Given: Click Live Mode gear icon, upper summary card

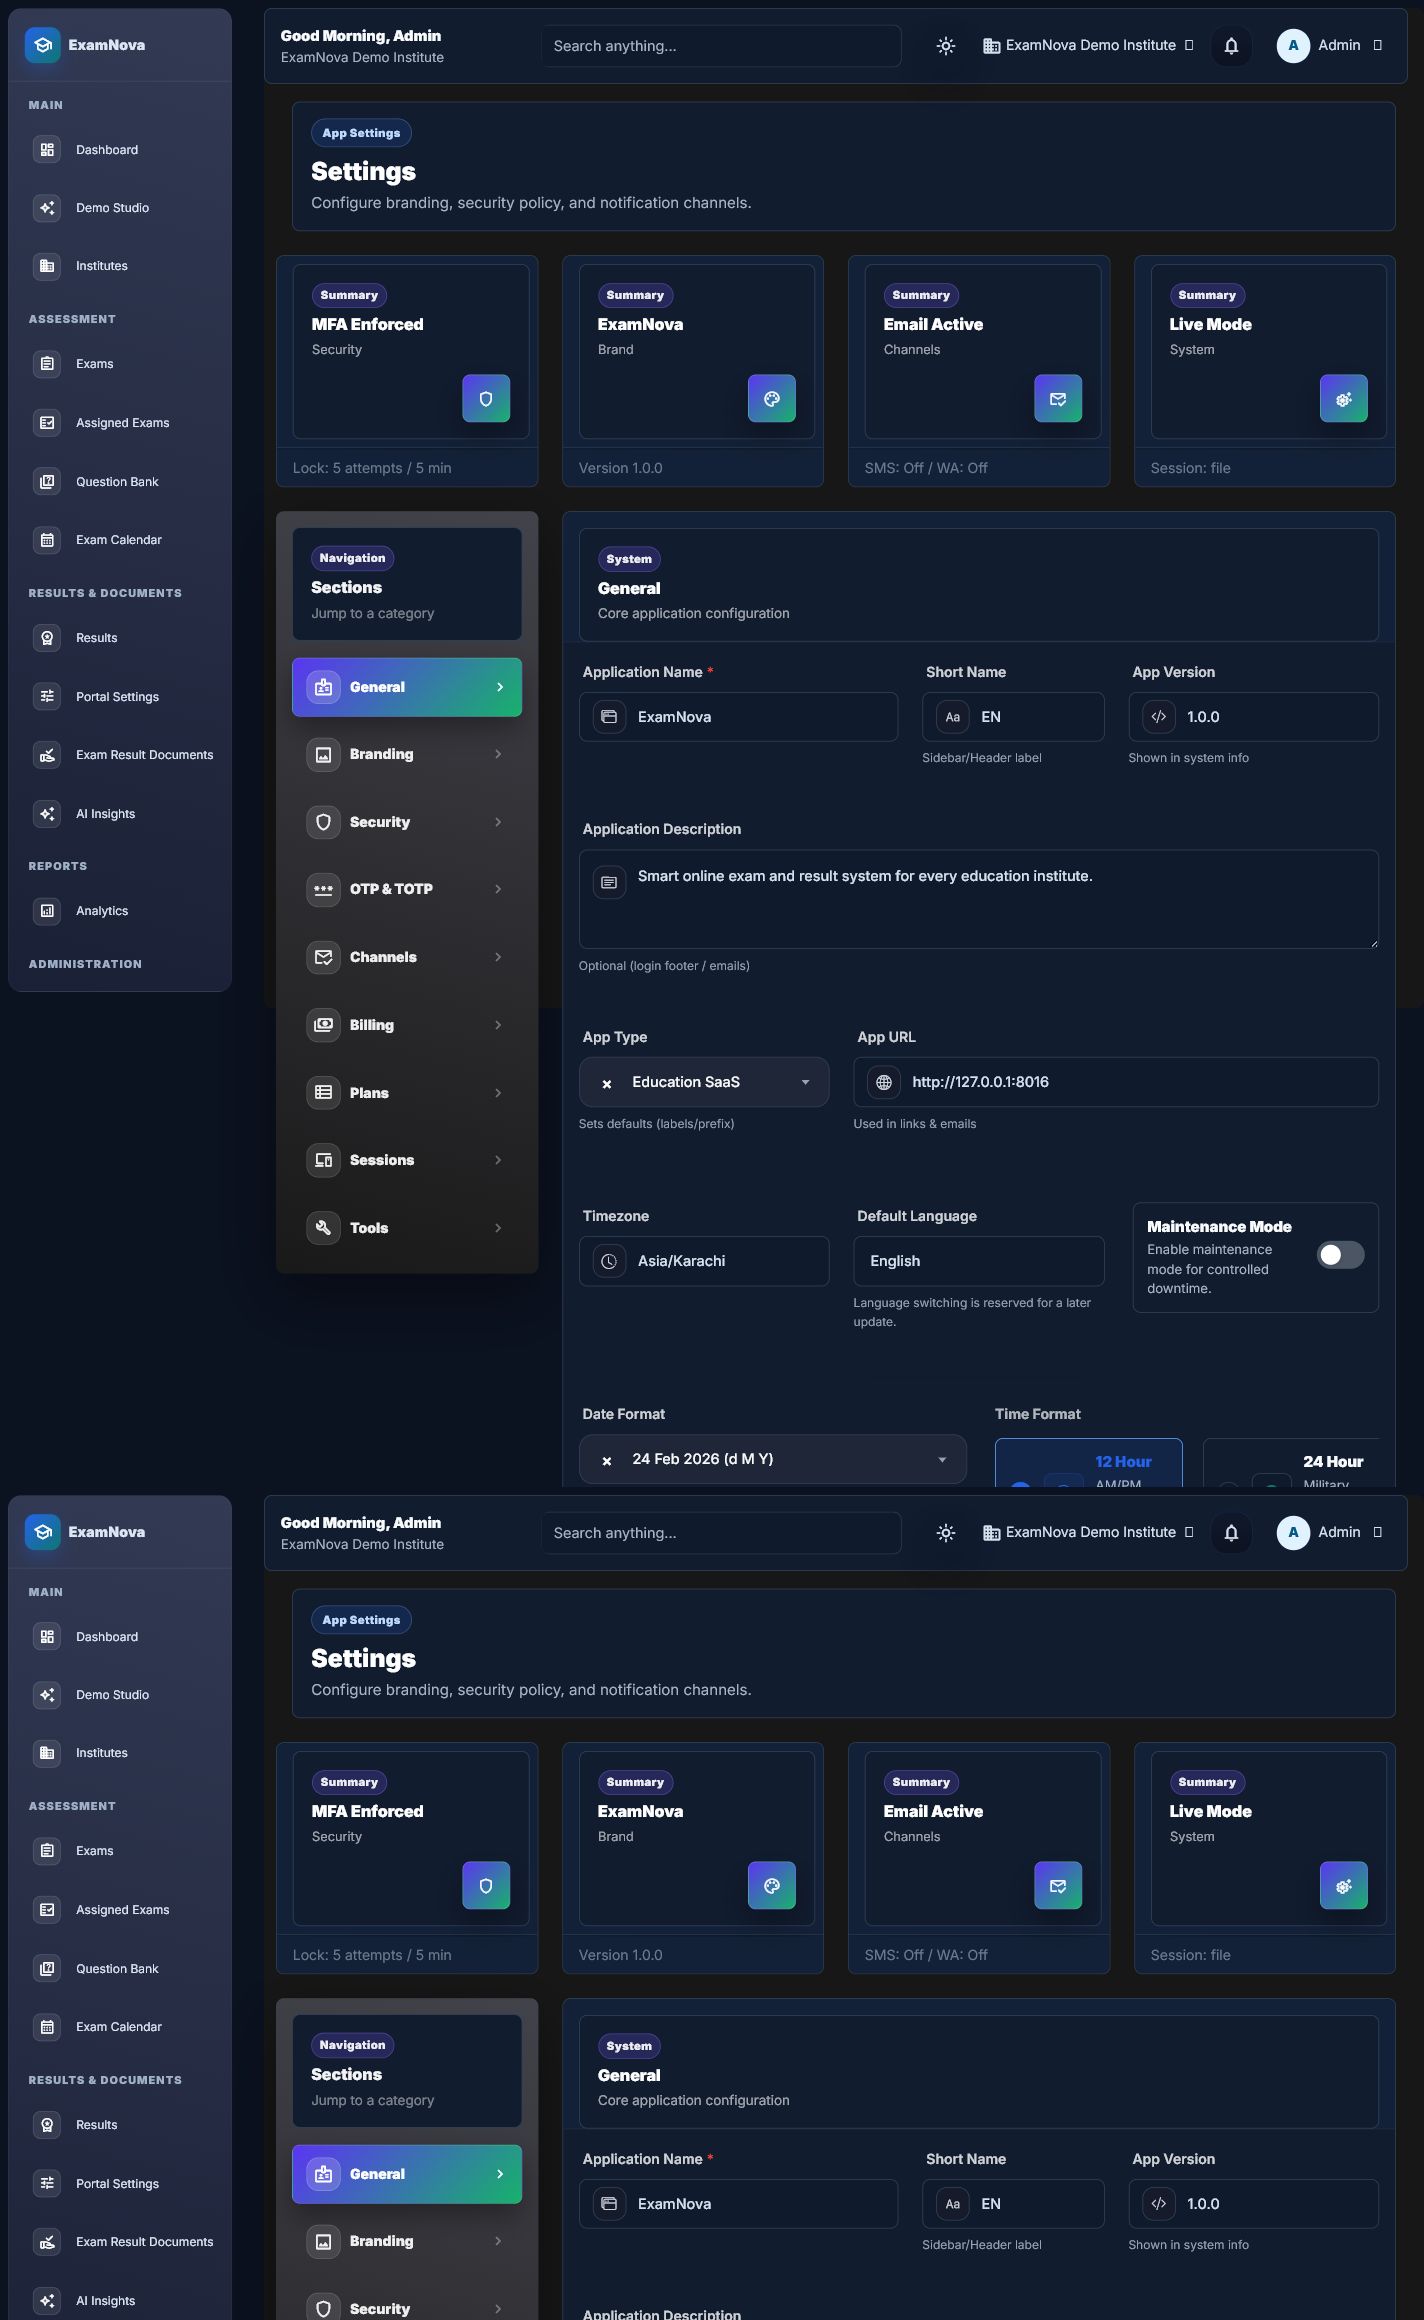Looking at the screenshot, I should pos(1344,399).
